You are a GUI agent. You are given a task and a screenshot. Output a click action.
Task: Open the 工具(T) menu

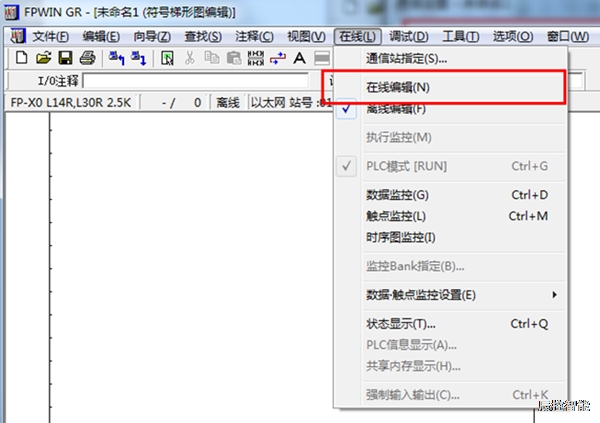coord(460,36)
